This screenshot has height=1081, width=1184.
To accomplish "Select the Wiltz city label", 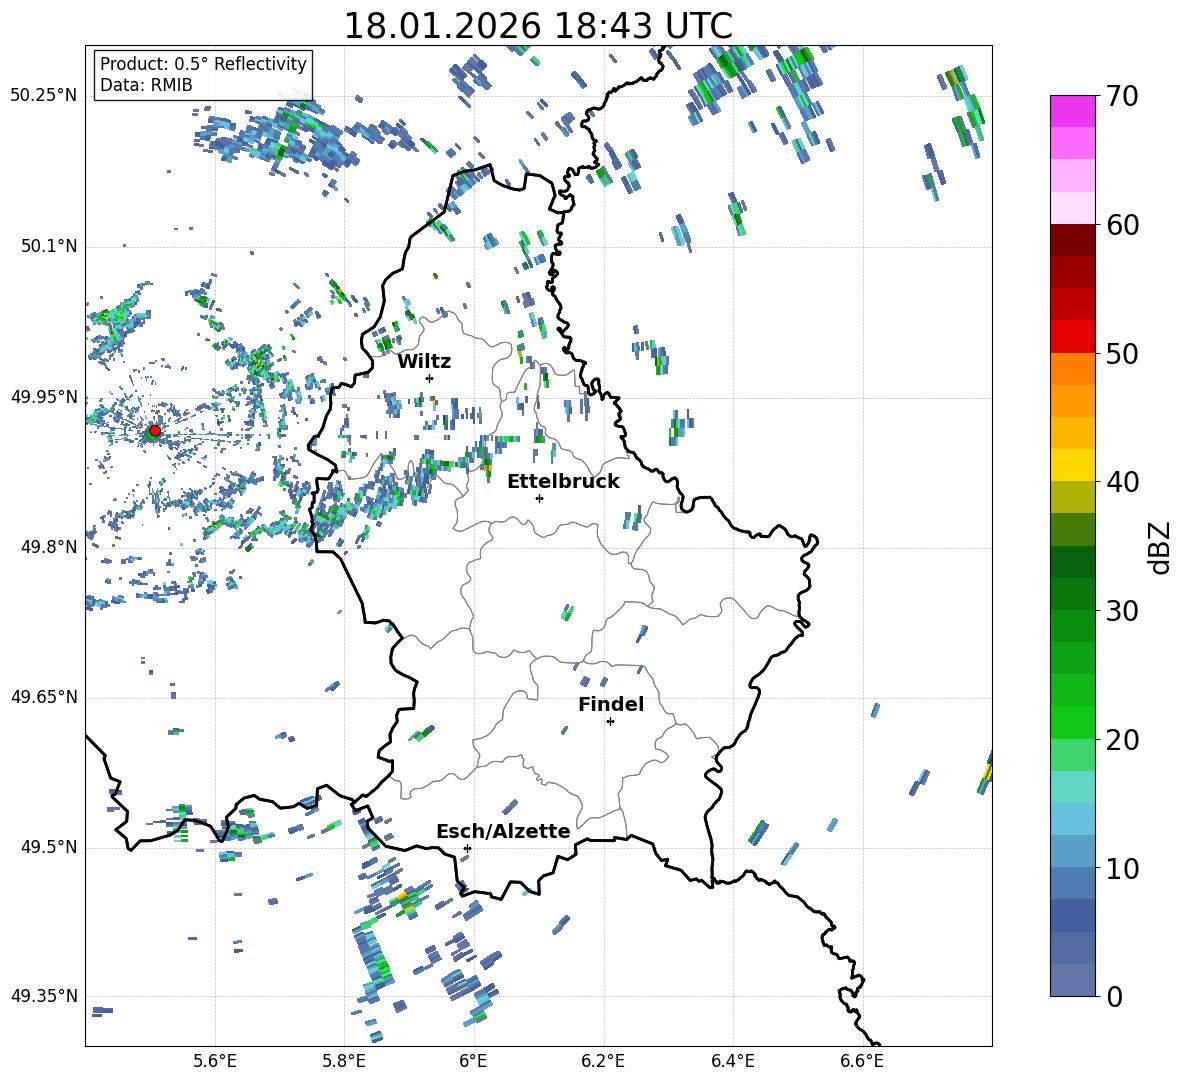I will coord(424,361).
